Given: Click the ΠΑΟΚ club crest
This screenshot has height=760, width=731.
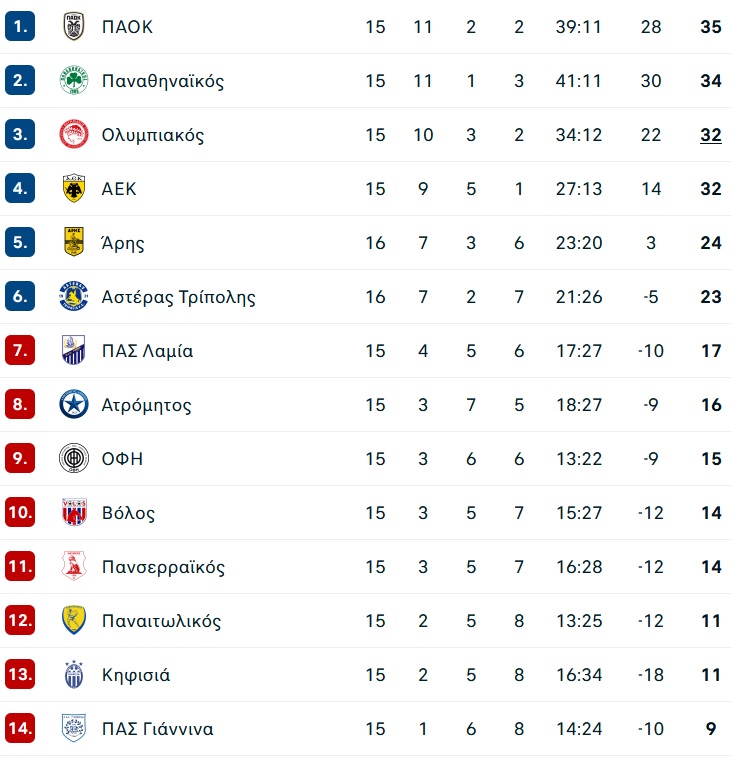Looking at the screenshot, I should [74, 27].
